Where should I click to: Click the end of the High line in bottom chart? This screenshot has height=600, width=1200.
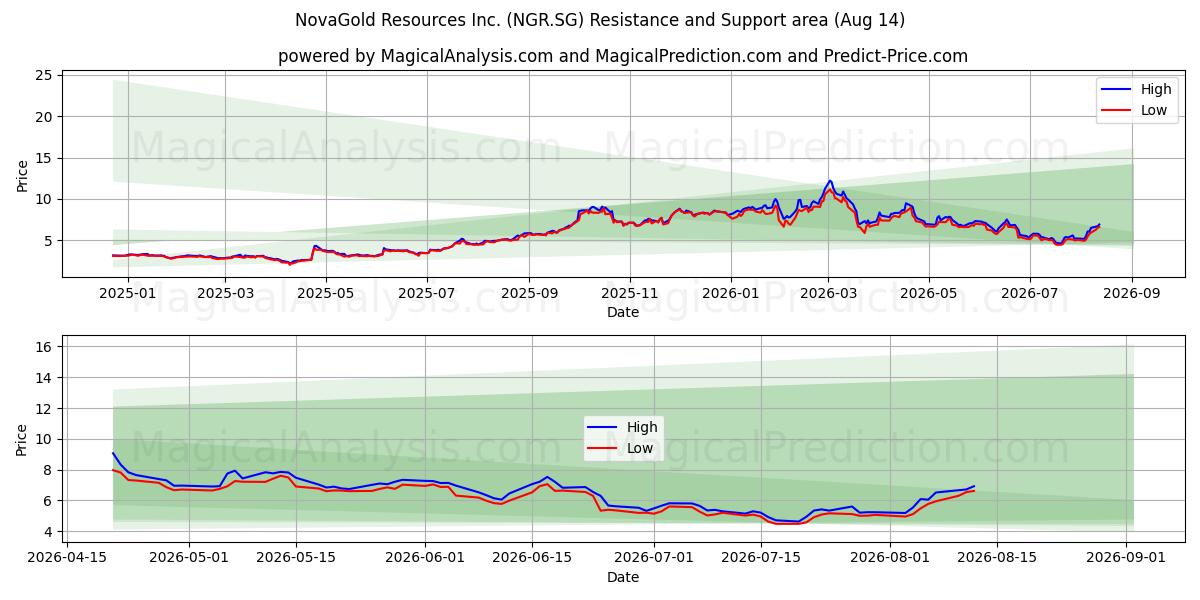(974, 486)
